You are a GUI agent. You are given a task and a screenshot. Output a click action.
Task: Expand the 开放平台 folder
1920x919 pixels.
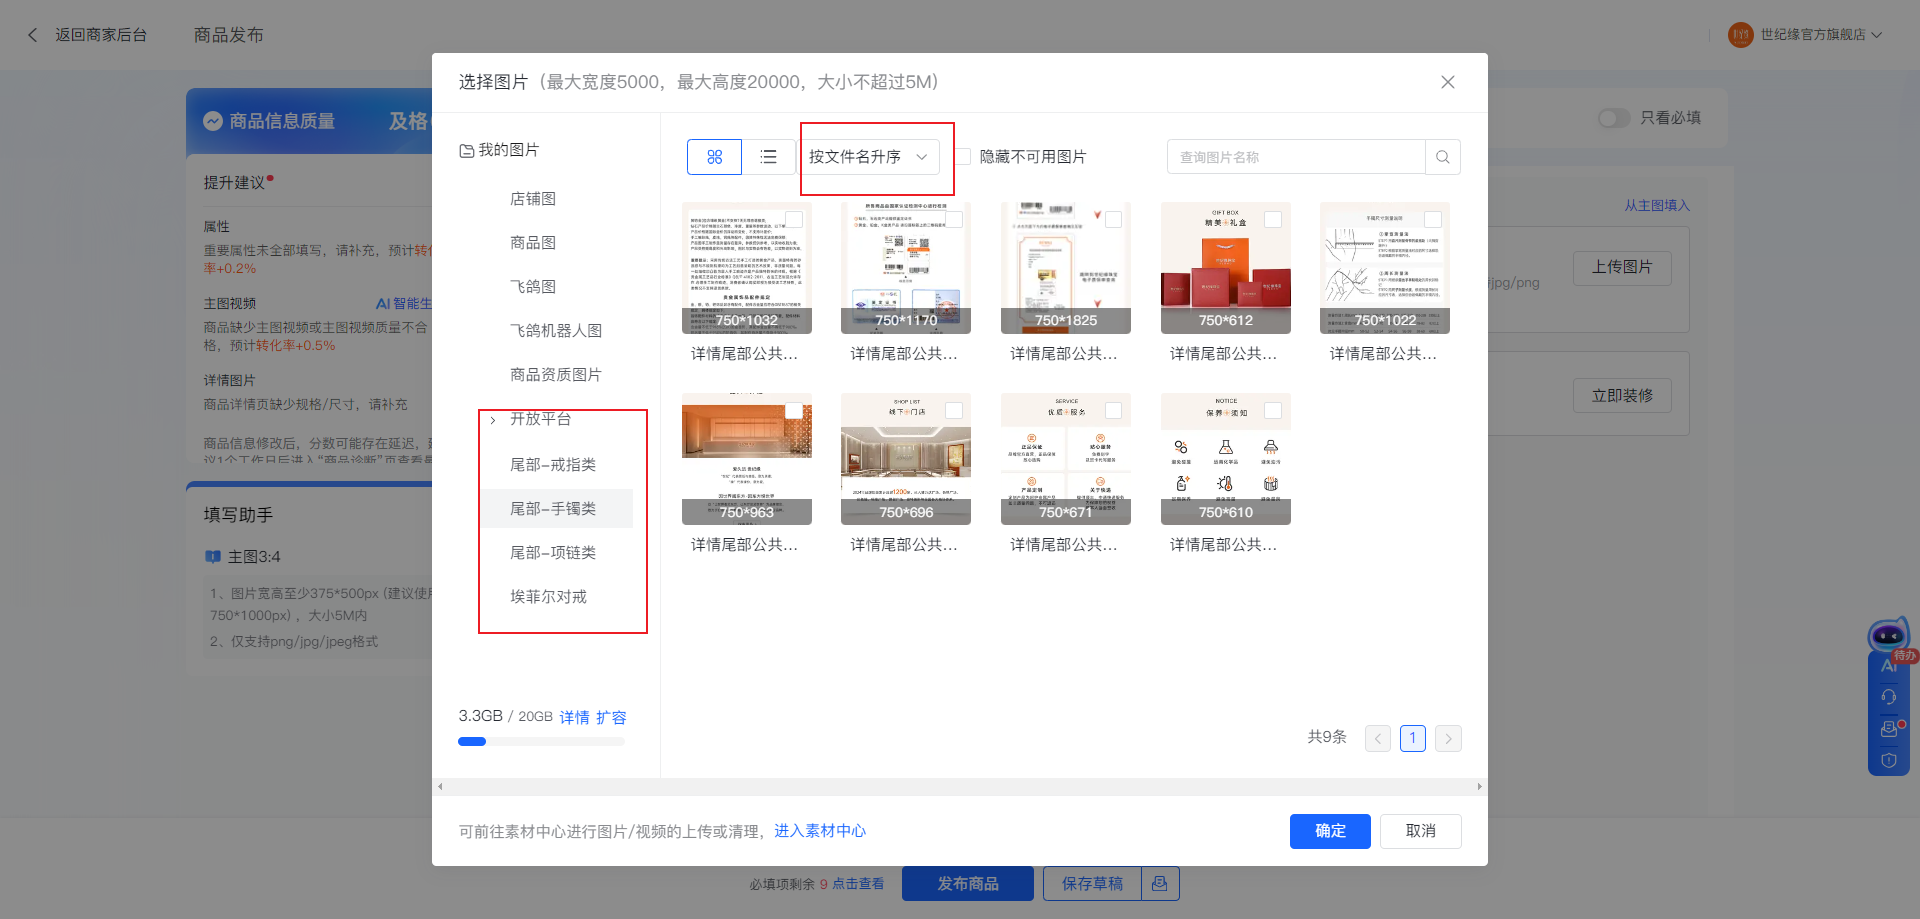click(493, 420)
